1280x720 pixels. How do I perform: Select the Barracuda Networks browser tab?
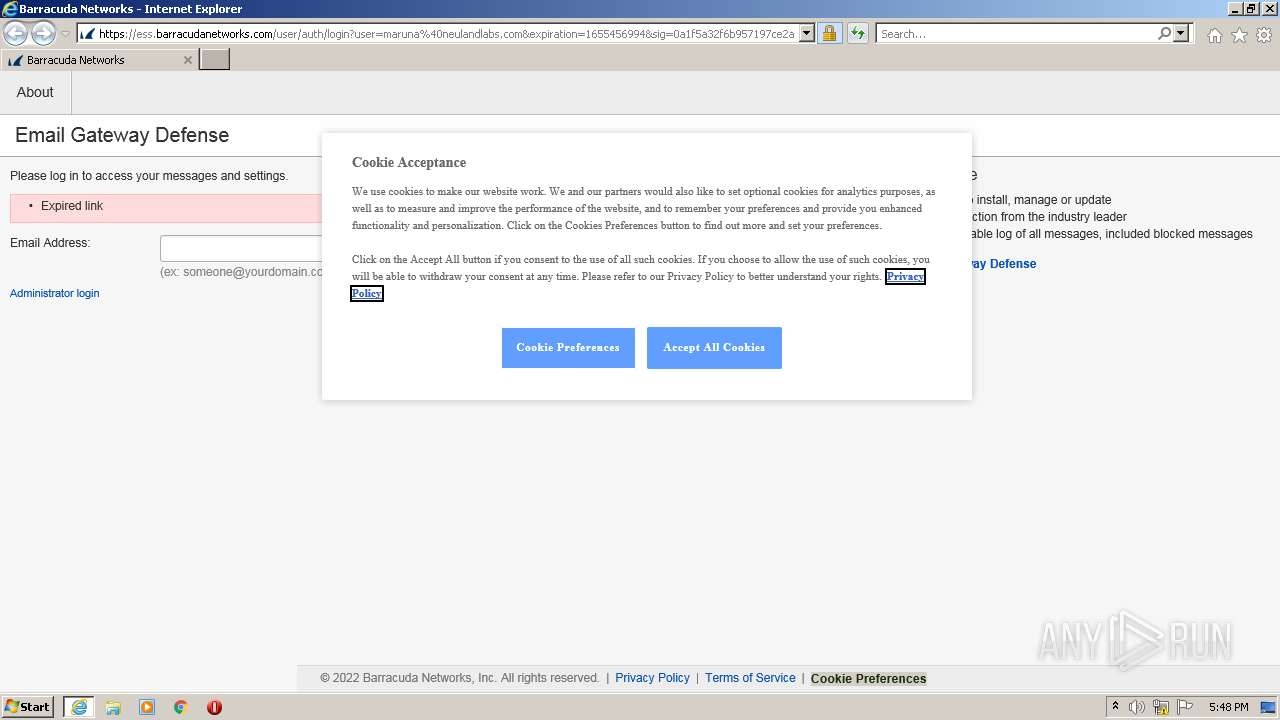pos(99,60)
